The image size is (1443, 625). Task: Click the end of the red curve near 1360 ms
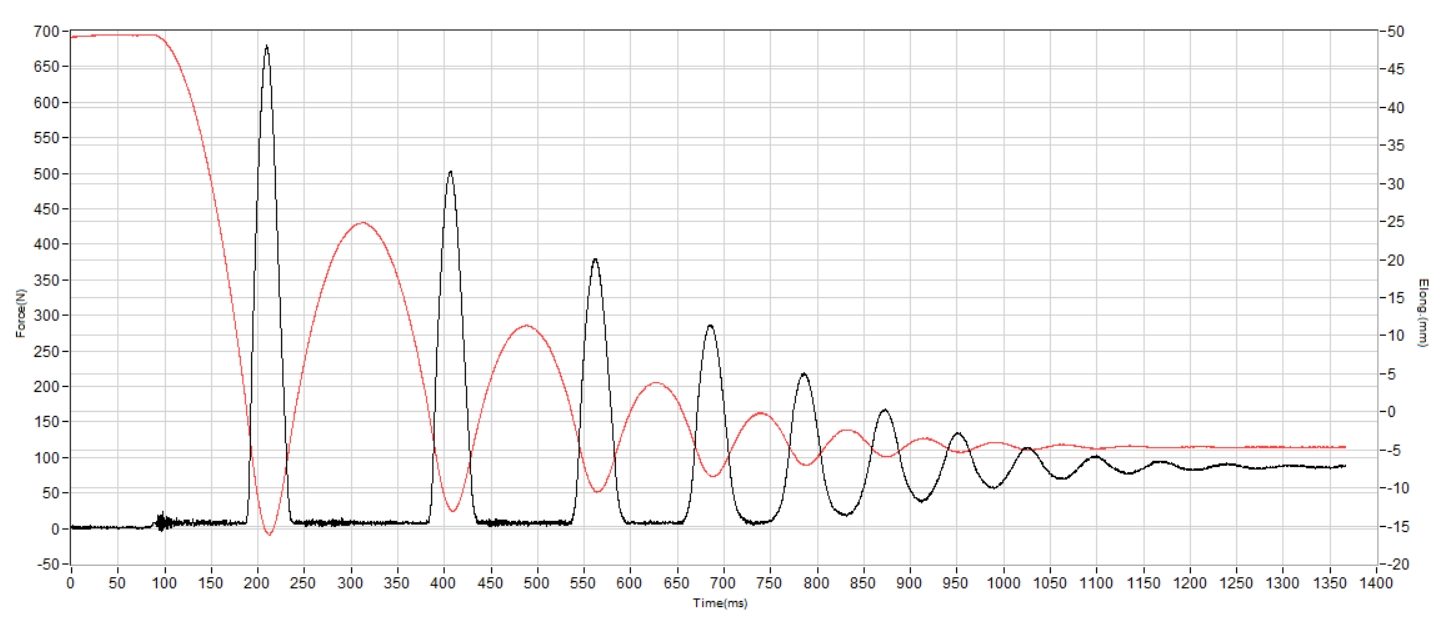[1343, 447]
